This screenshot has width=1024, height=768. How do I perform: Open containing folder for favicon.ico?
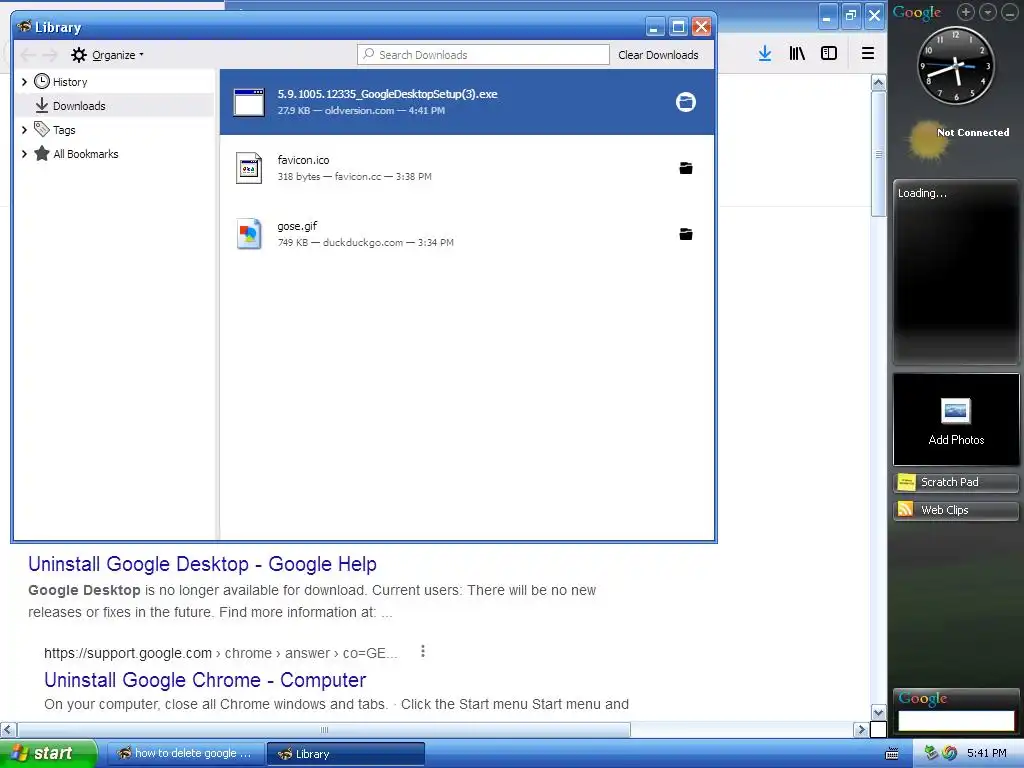686,168
